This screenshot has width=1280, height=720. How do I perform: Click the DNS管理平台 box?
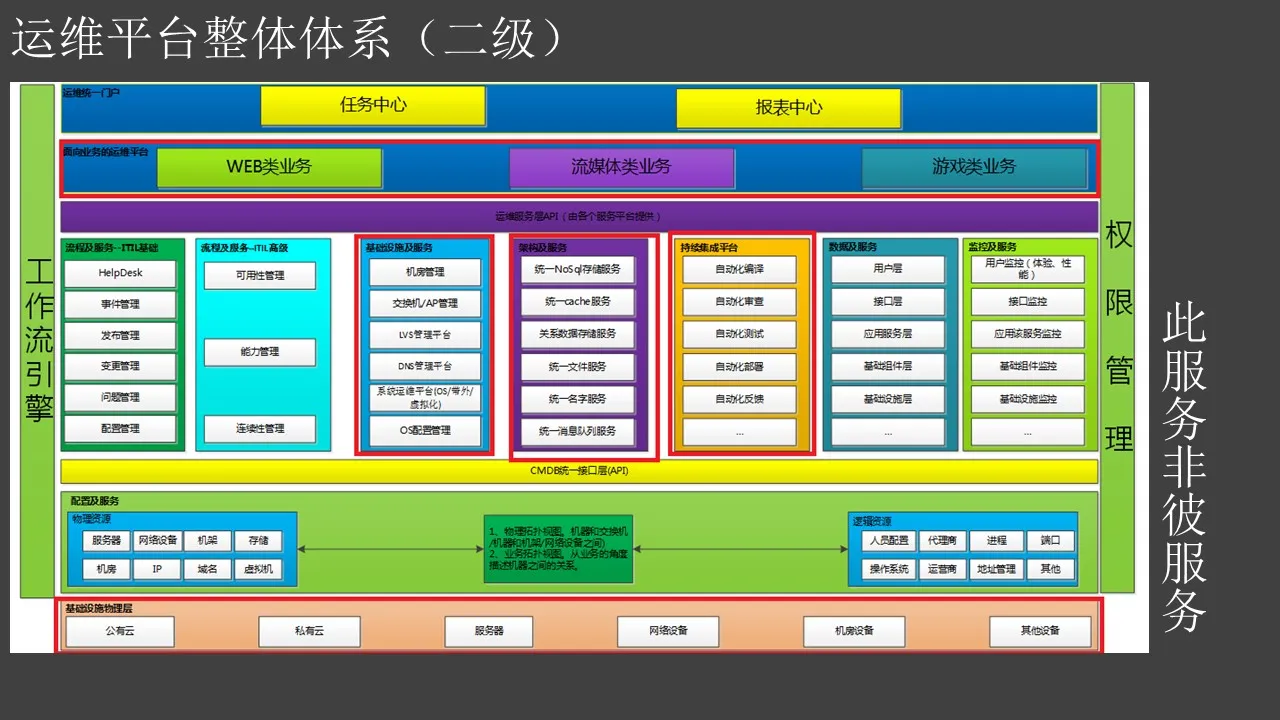click(425, 366)
